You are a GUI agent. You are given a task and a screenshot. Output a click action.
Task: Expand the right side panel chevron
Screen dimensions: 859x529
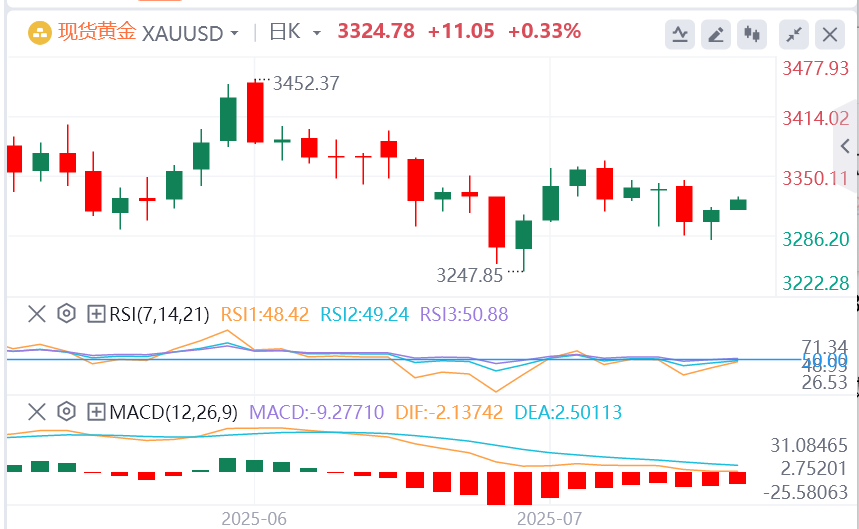click(846, 146)
